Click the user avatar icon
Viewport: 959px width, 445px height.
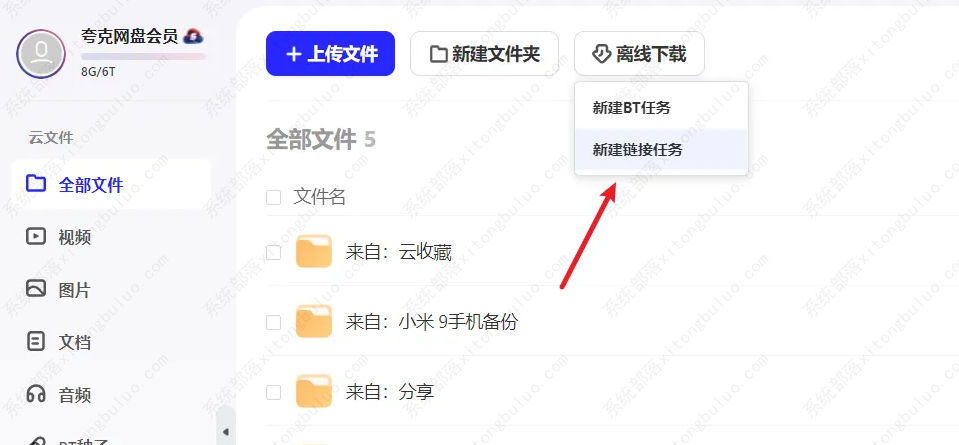41,54
